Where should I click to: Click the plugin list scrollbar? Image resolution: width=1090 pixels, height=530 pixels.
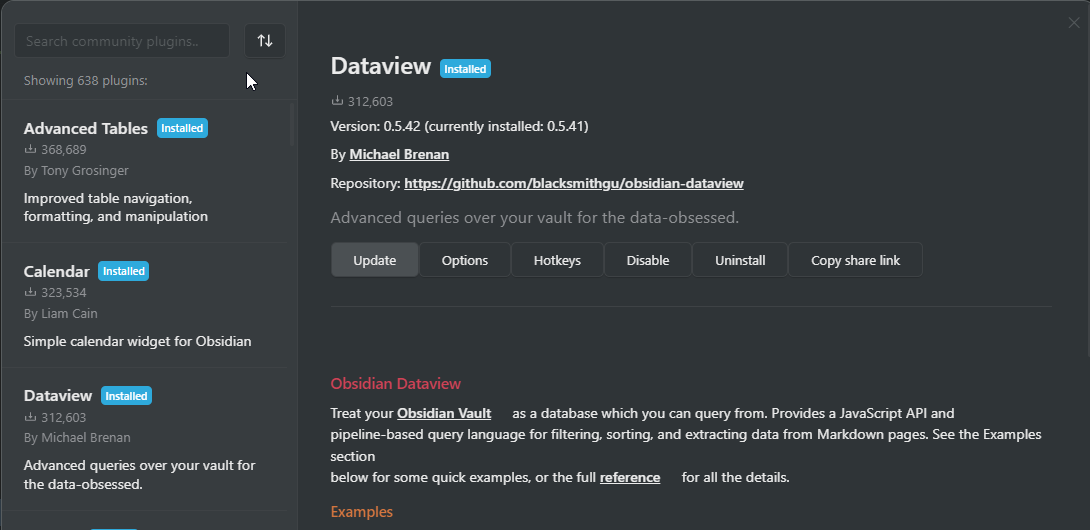pos(292,125)
